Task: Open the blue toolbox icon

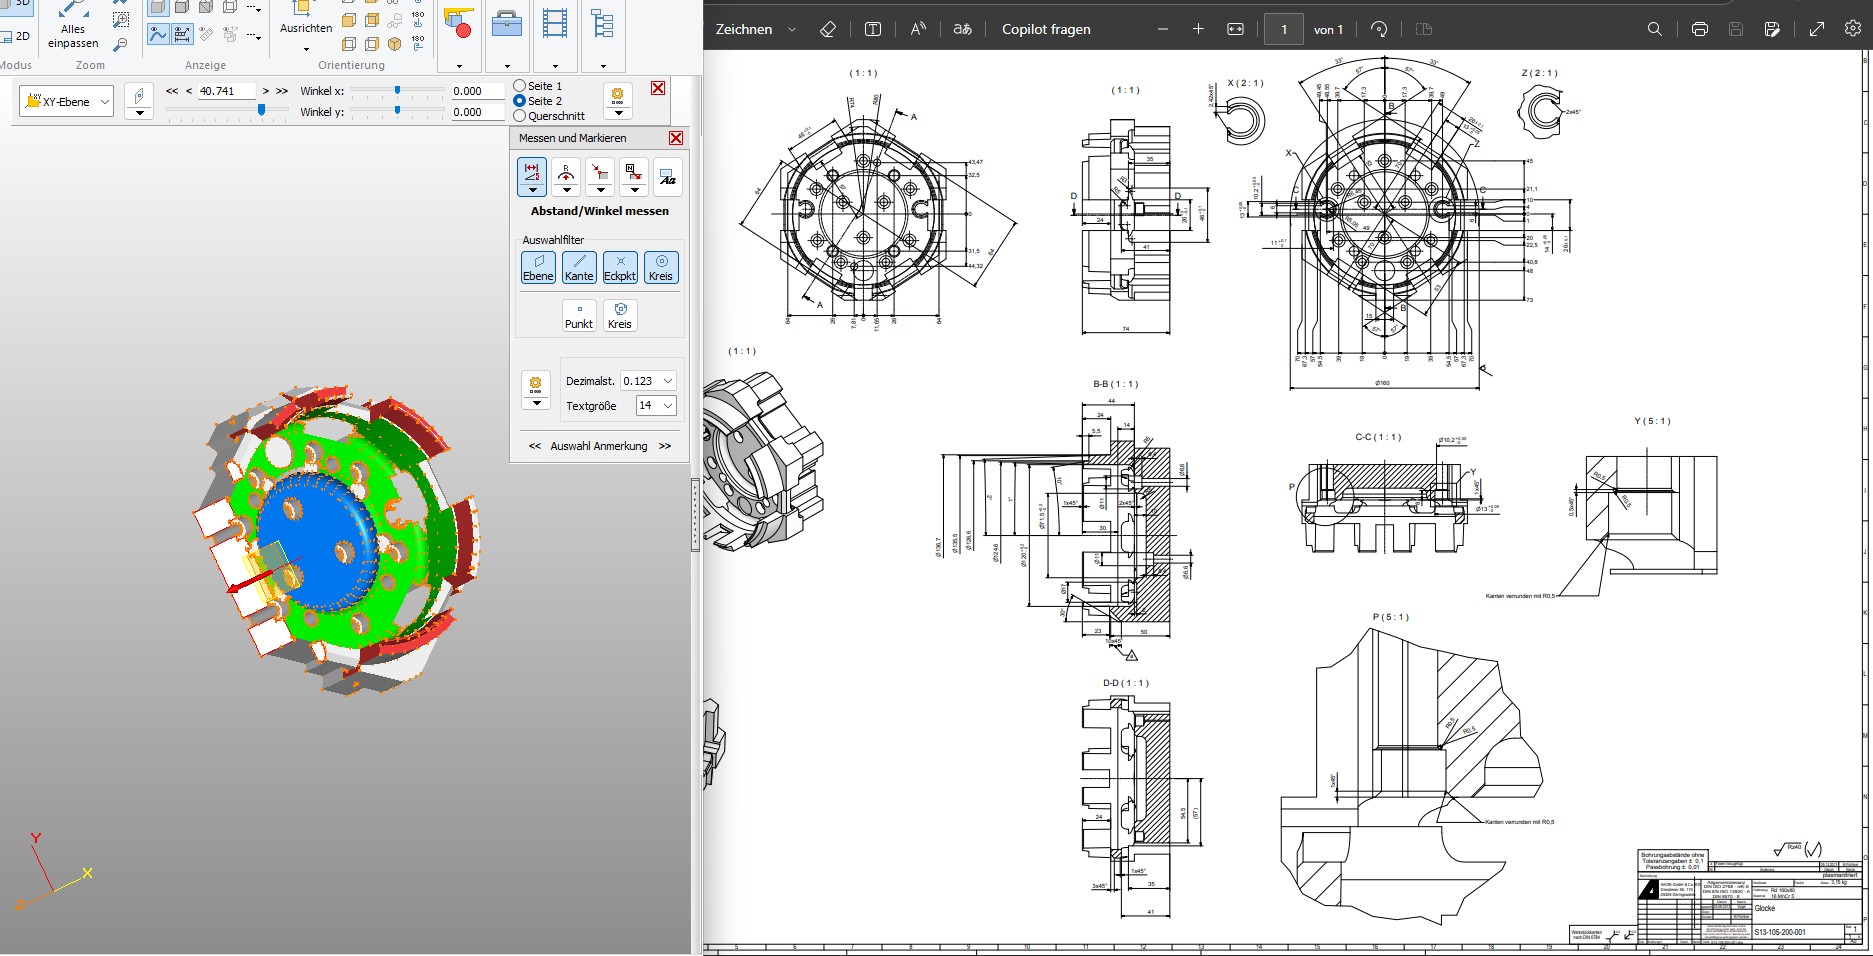Action: pyautogui.click(x=507, y=24)
